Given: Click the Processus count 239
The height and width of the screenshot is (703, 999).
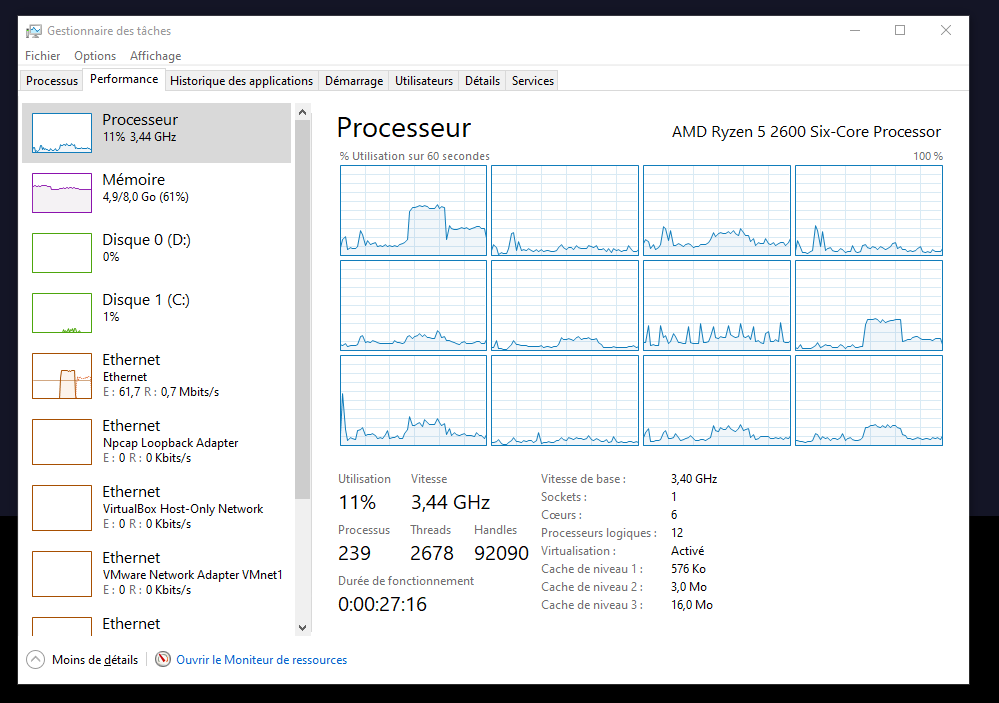Looking at the screenshot, I should click(x=354, y=553).
